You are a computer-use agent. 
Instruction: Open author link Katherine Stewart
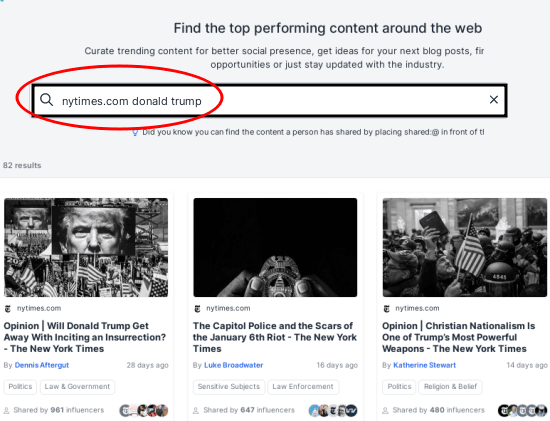tap(424, 365)
